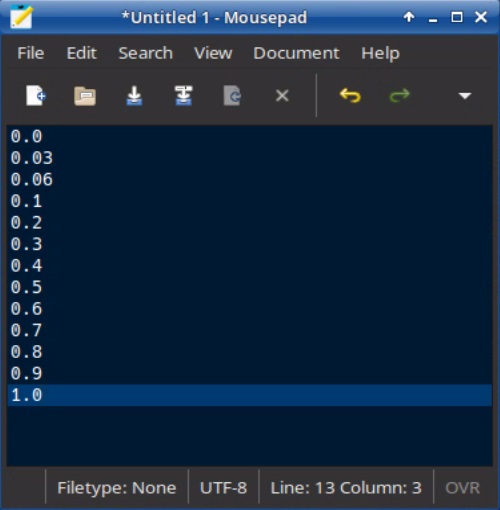Click the Line 13 Column 3 indicator
Viewport: 500px width, 510px height.
click(346, 488)
